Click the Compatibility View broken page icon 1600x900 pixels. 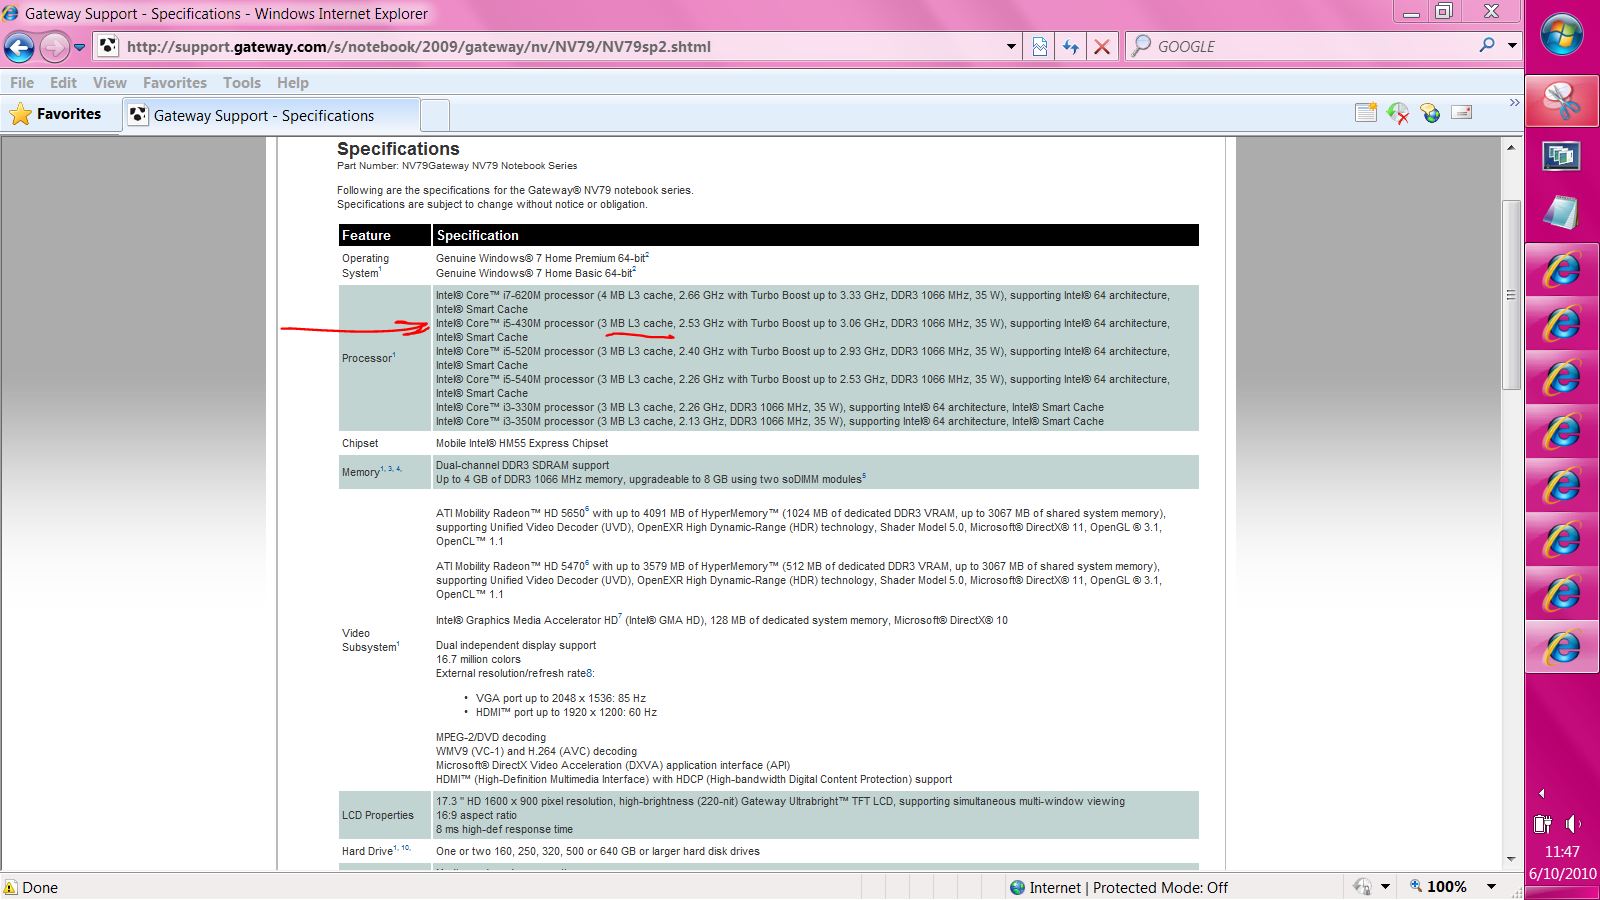[x=1040, y=47]
